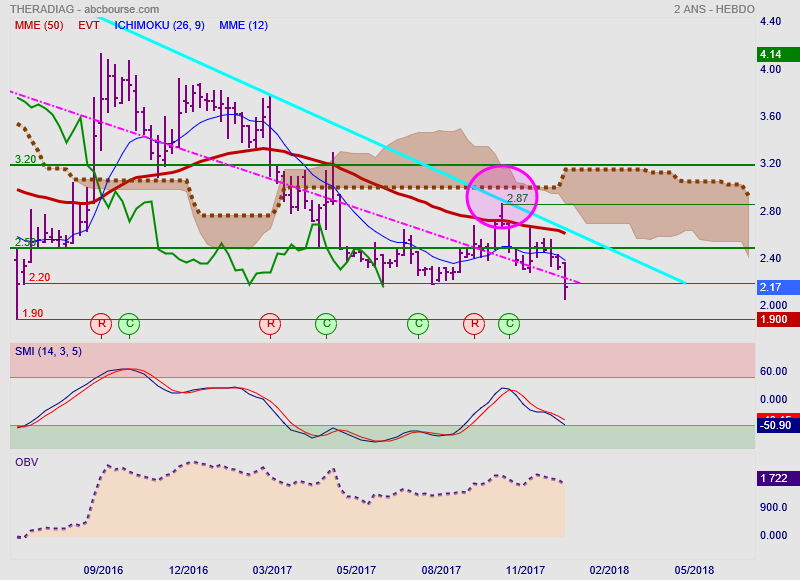Click the green 4.14 price tag
This screenshot has height=580, width=800.
click(778, 54)
